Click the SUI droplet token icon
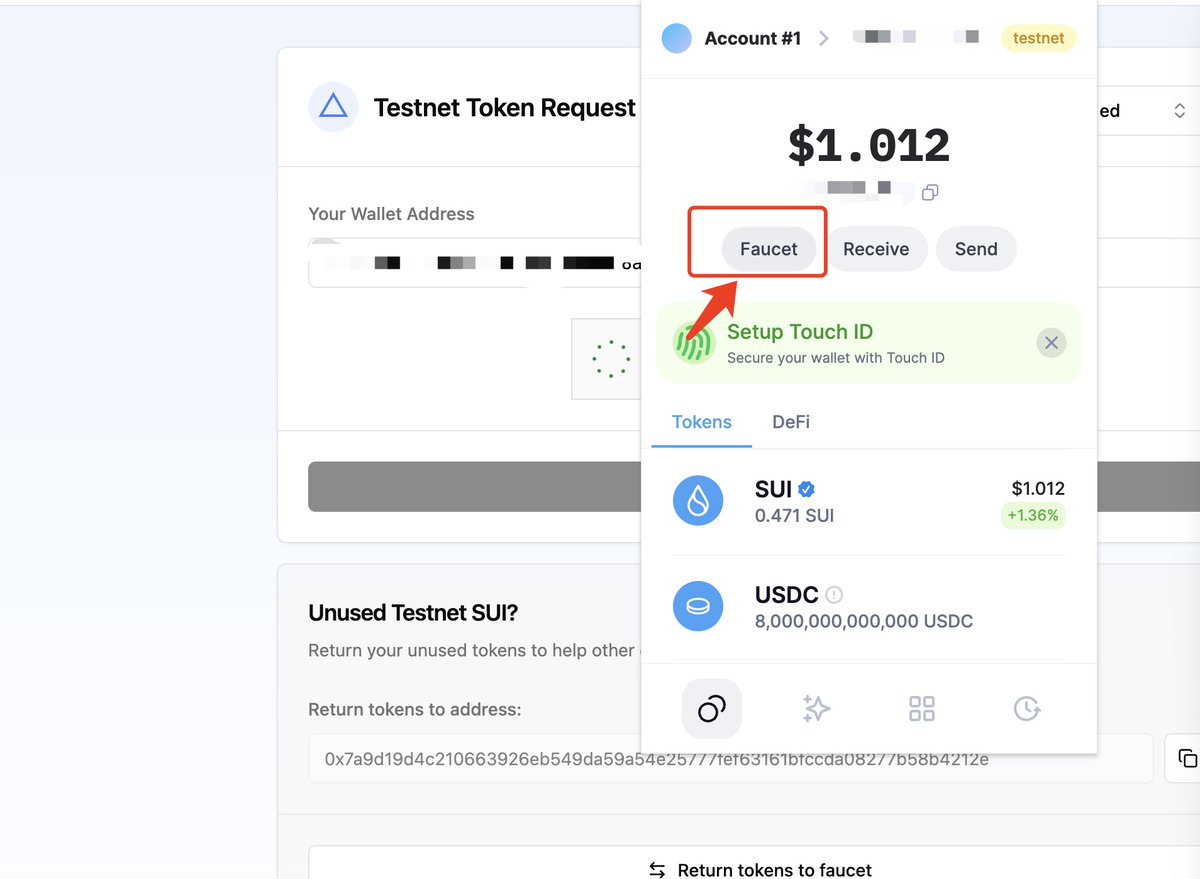 click(698, 501)
